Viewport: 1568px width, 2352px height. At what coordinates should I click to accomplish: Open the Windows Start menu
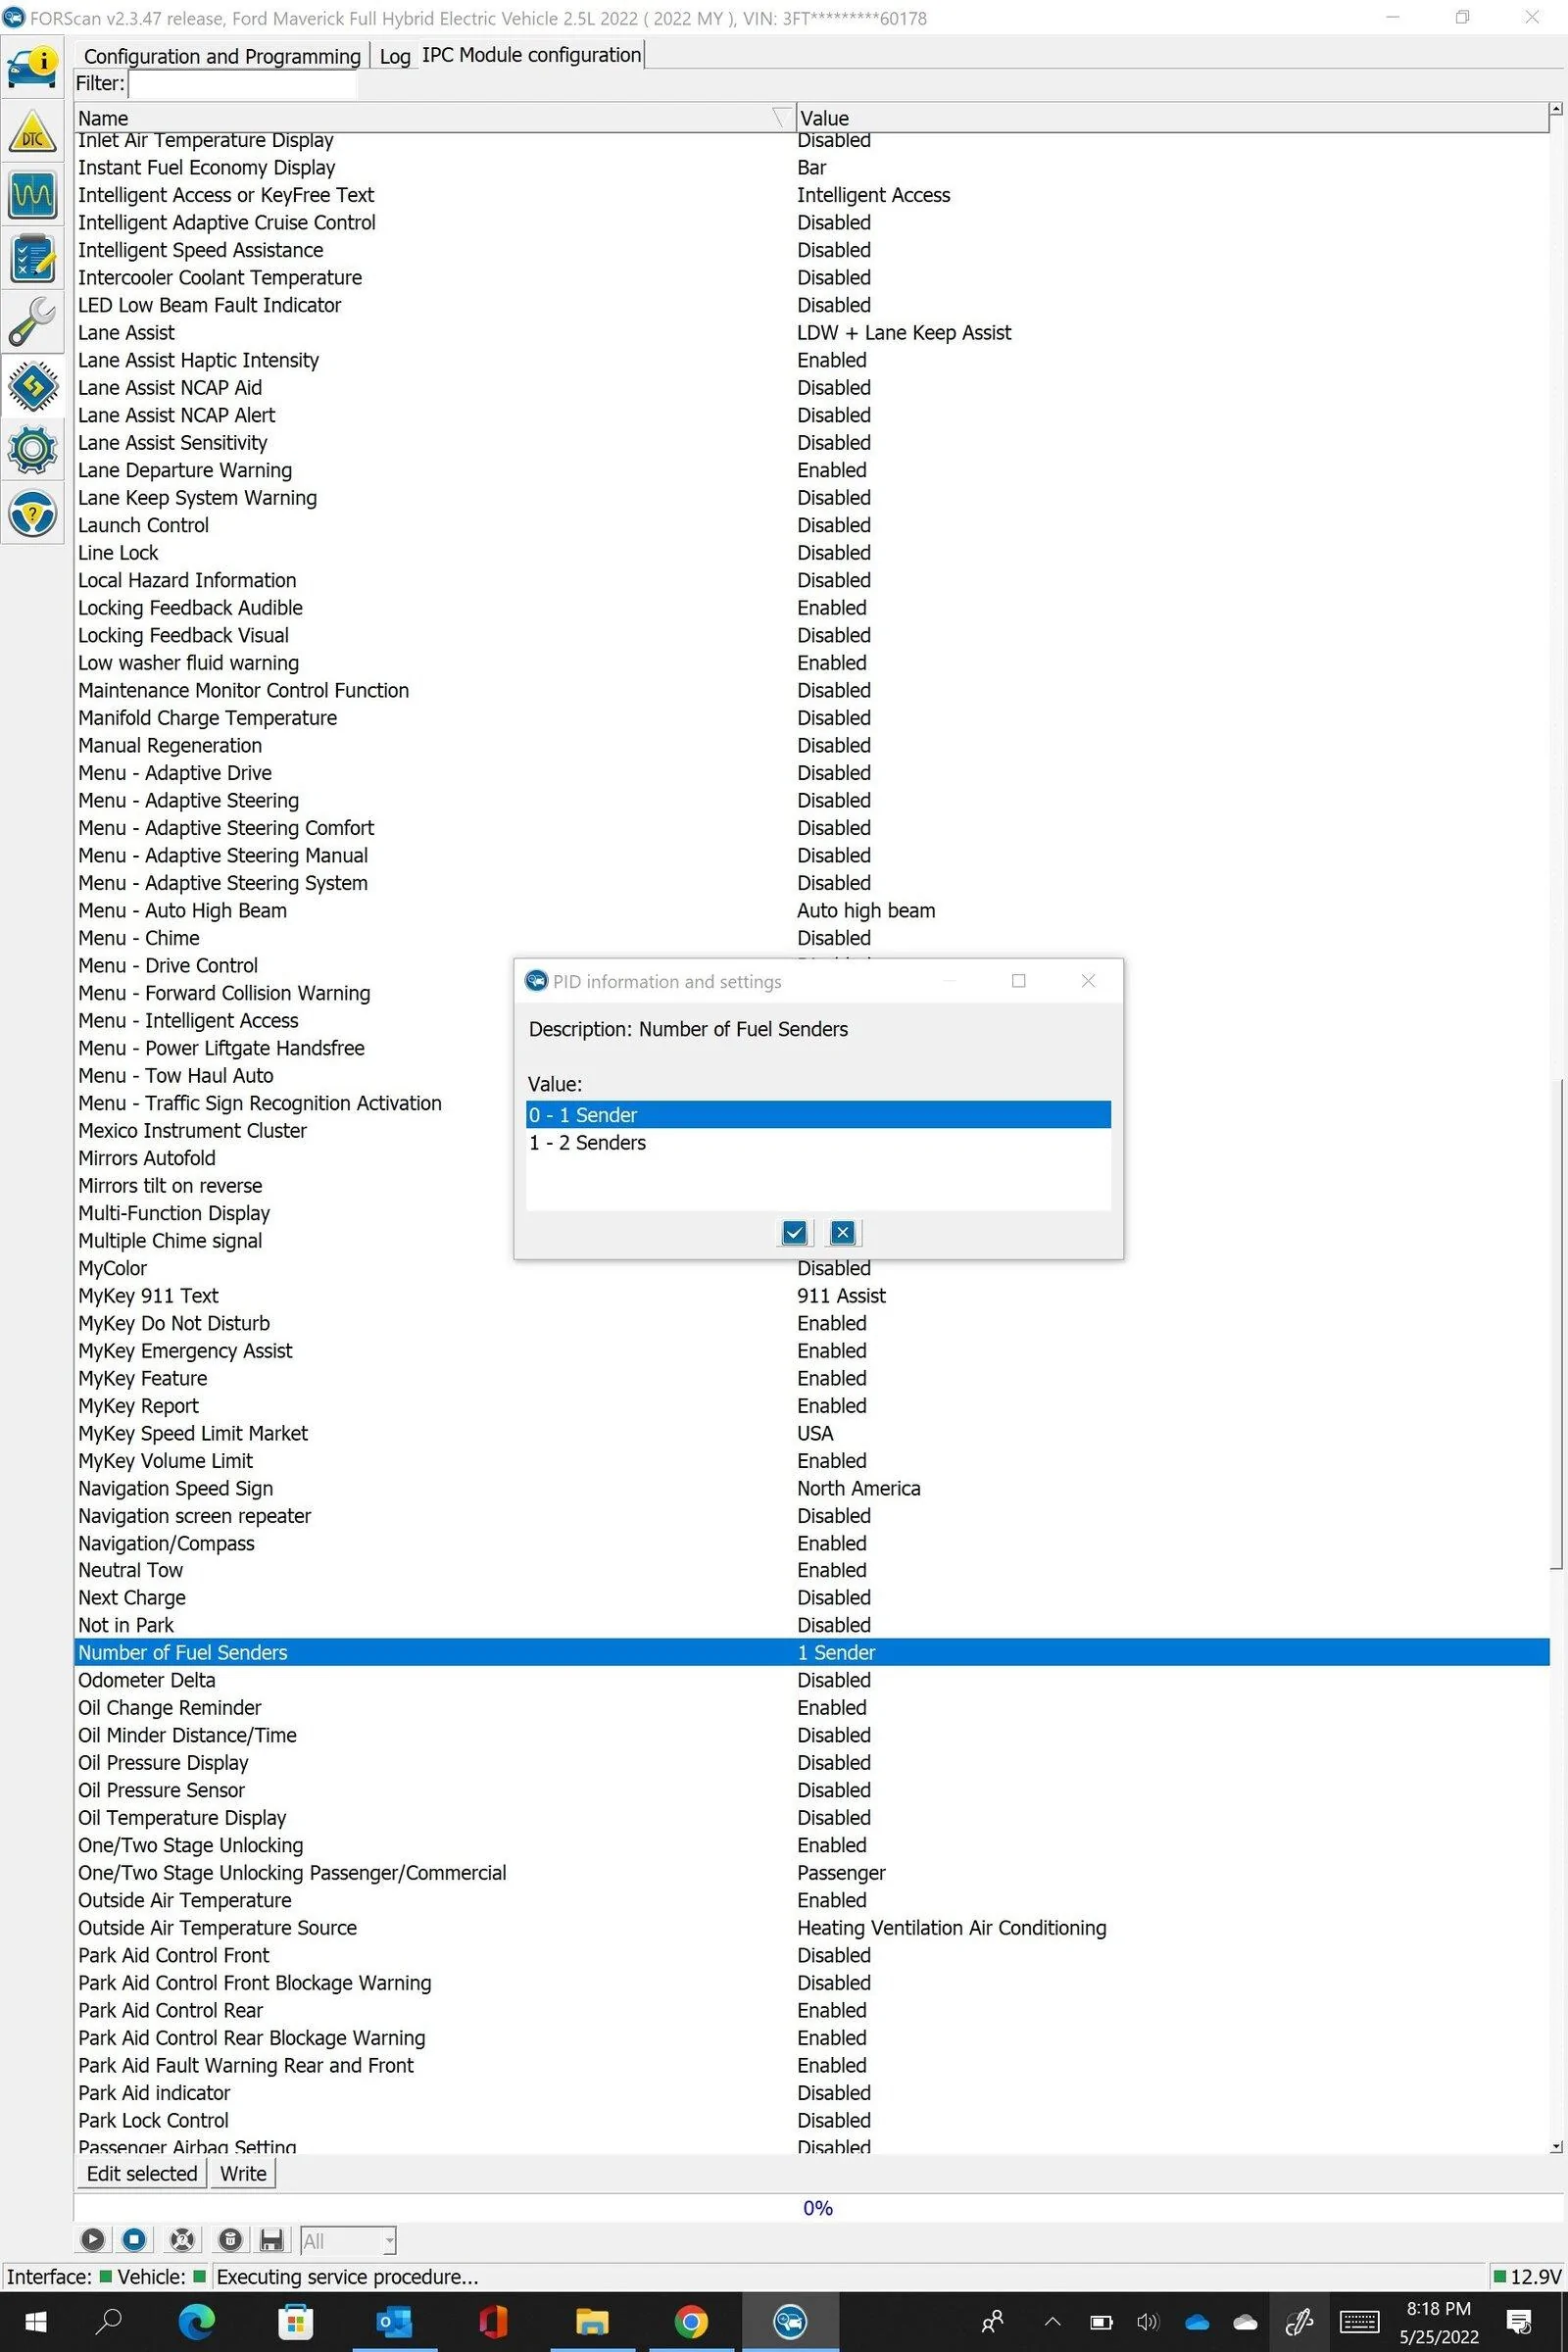(35, 2321)
